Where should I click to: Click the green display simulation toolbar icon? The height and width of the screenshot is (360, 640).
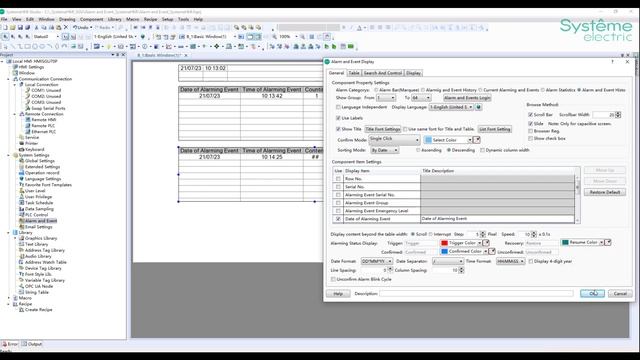tap(351, 47)
